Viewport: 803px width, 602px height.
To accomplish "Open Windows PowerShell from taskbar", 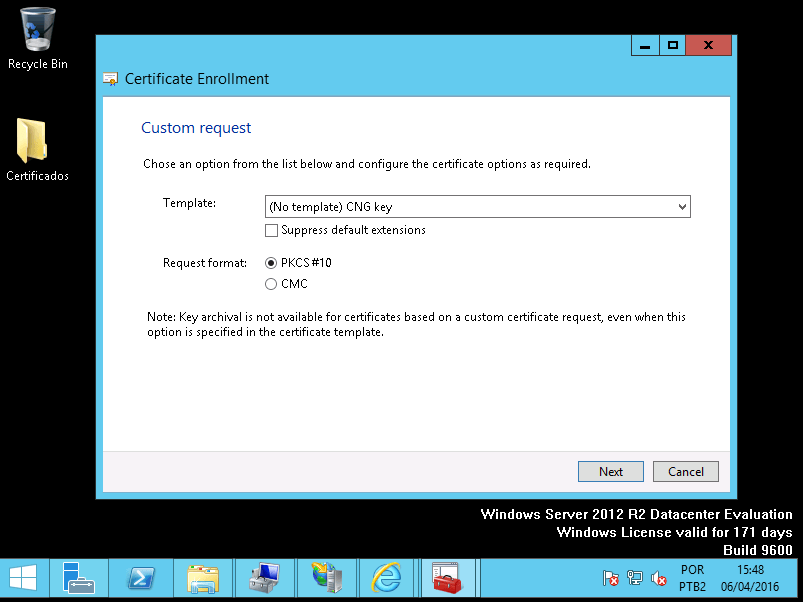I will [141, 578].
